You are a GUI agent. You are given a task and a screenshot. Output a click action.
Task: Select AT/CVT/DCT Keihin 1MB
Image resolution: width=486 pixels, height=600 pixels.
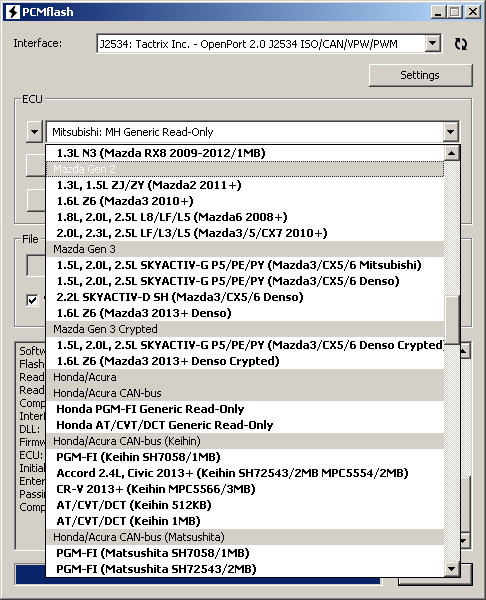(x=245, y=521)
